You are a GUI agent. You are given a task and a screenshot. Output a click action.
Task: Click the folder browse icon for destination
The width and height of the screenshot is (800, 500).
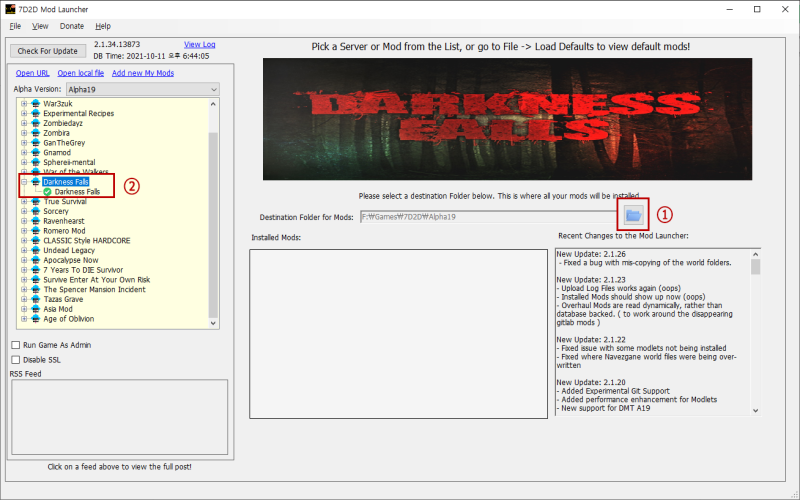633,215
